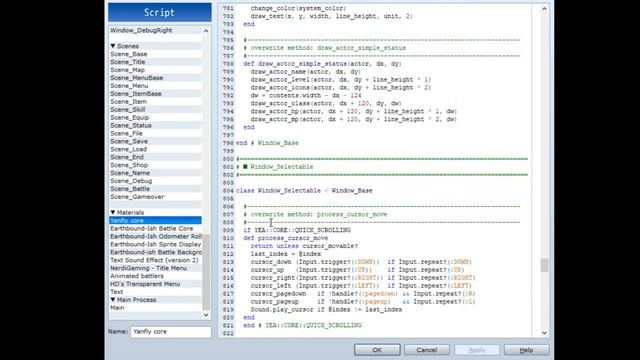
Task: Select the Scene_File script
Action: tap(156, 133)
